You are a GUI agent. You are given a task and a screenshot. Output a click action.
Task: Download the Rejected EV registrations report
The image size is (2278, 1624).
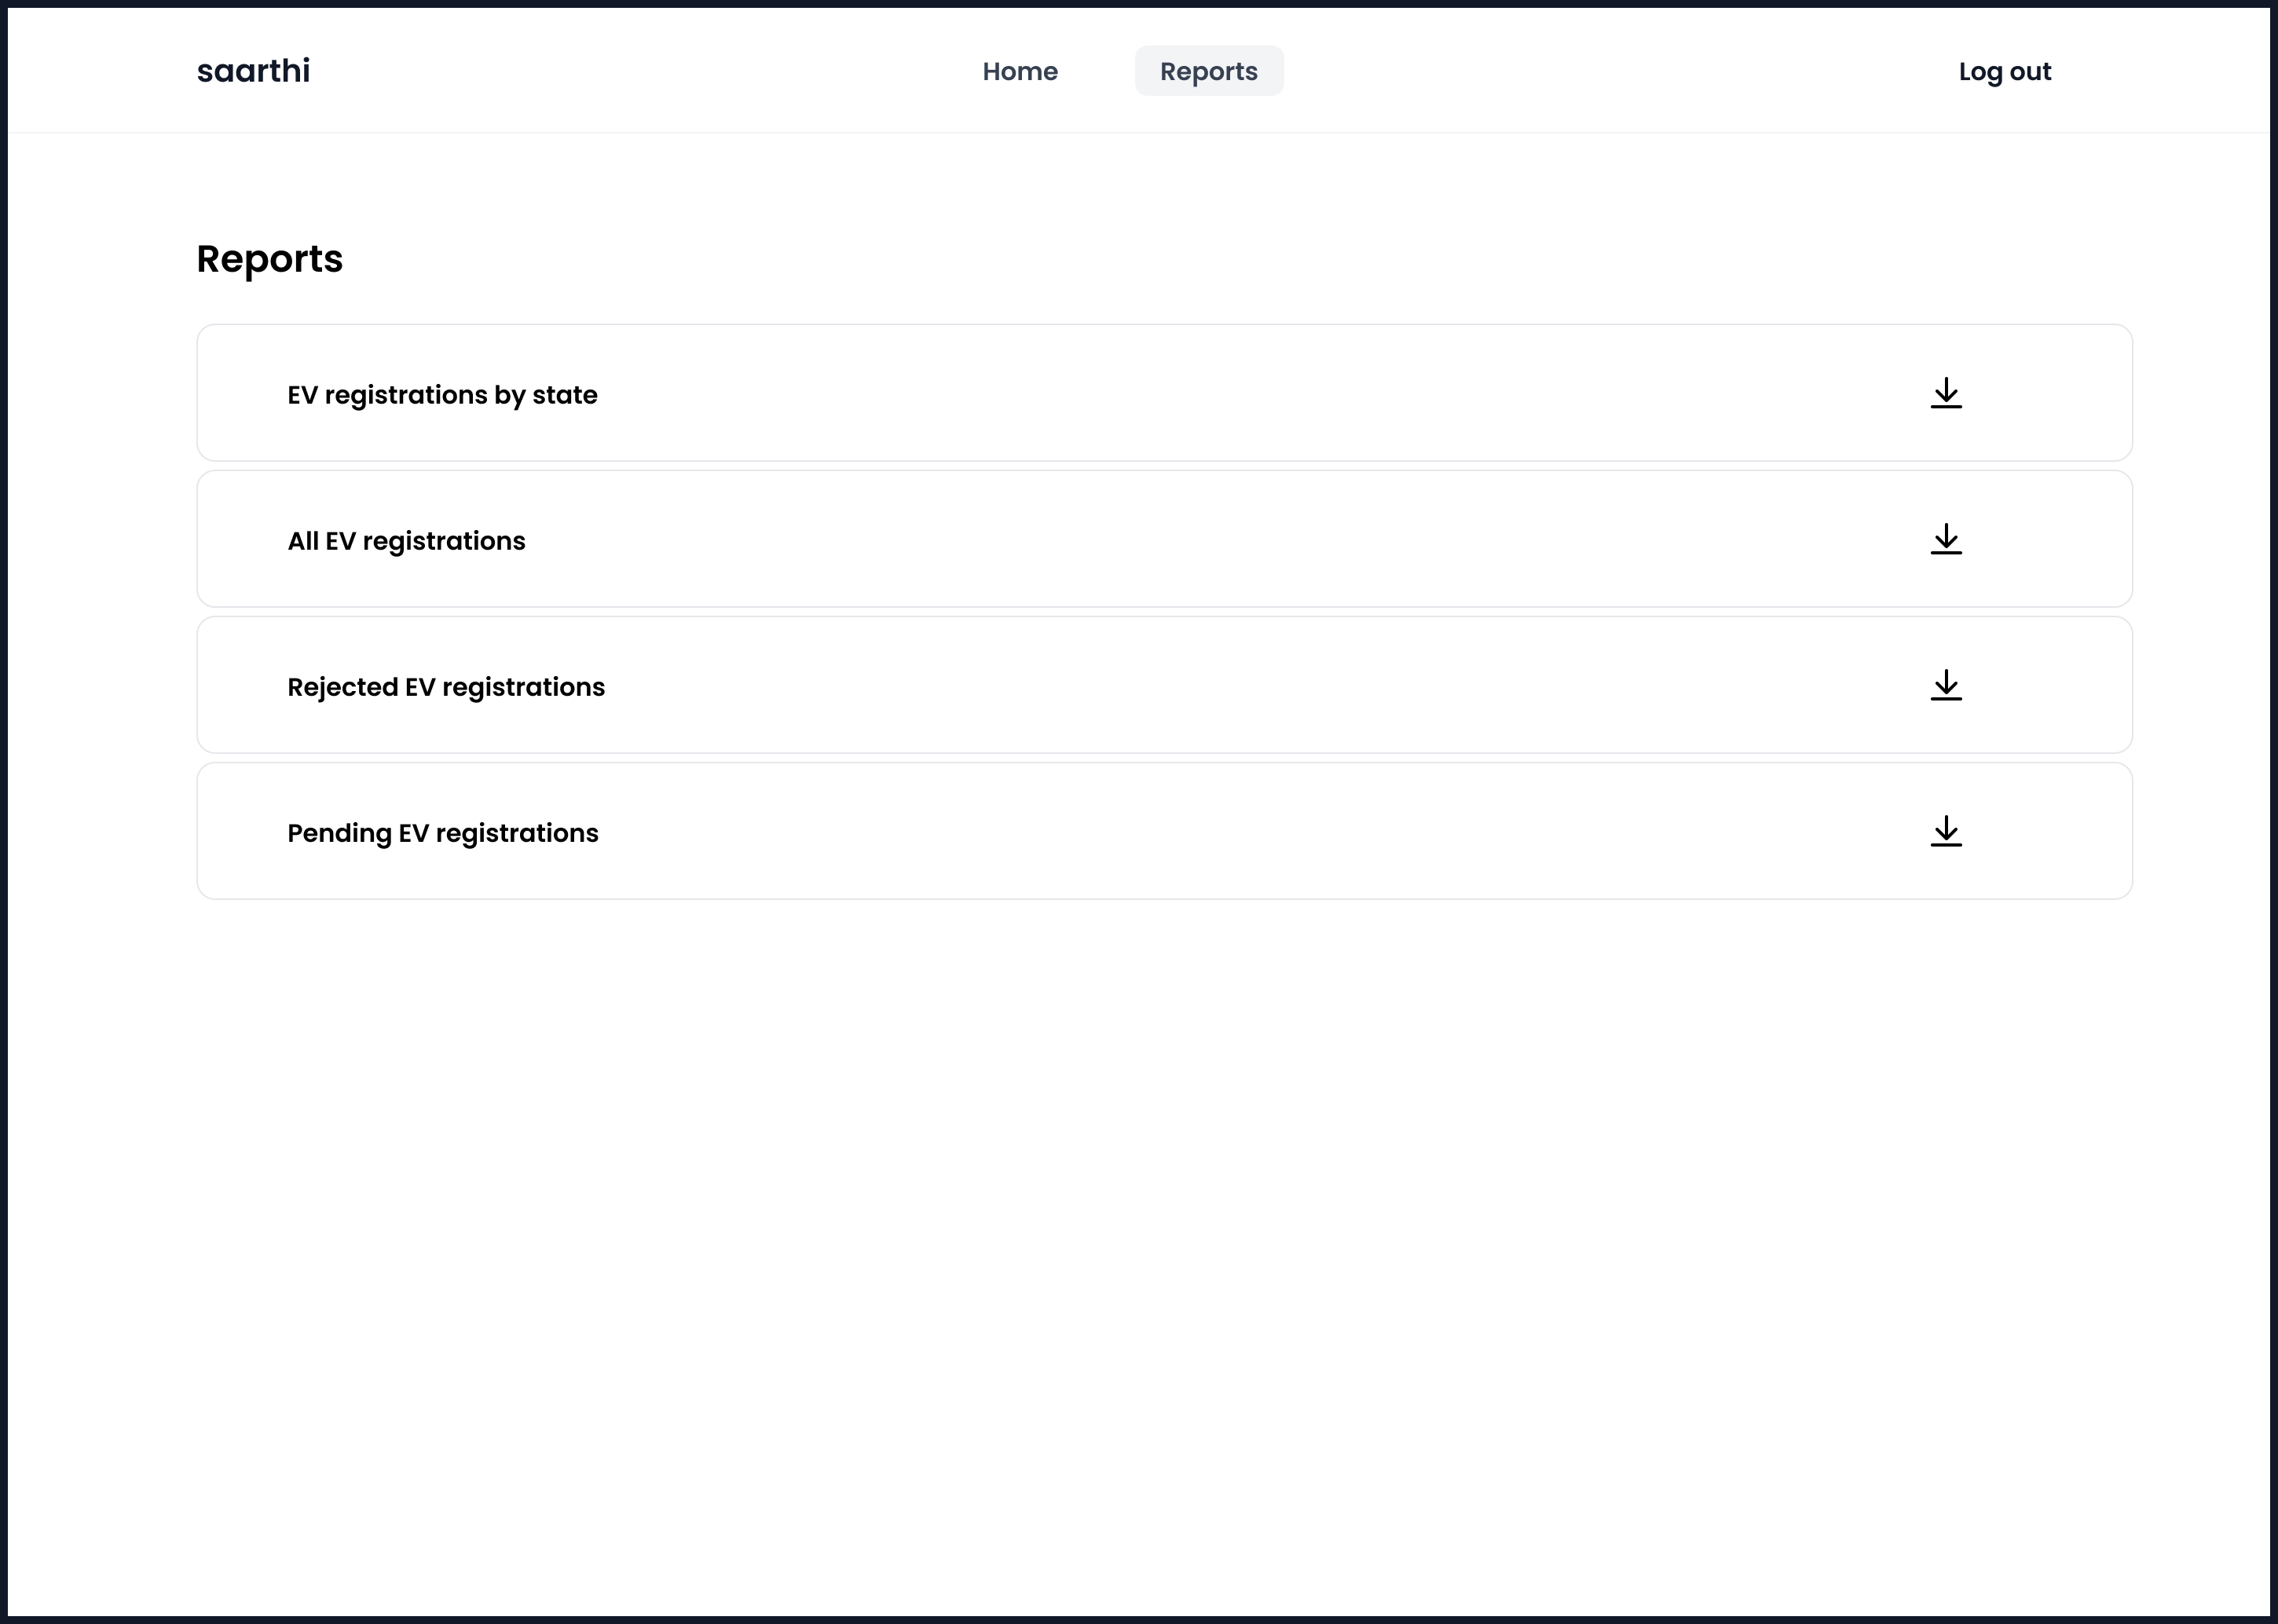click(1945, 685)
